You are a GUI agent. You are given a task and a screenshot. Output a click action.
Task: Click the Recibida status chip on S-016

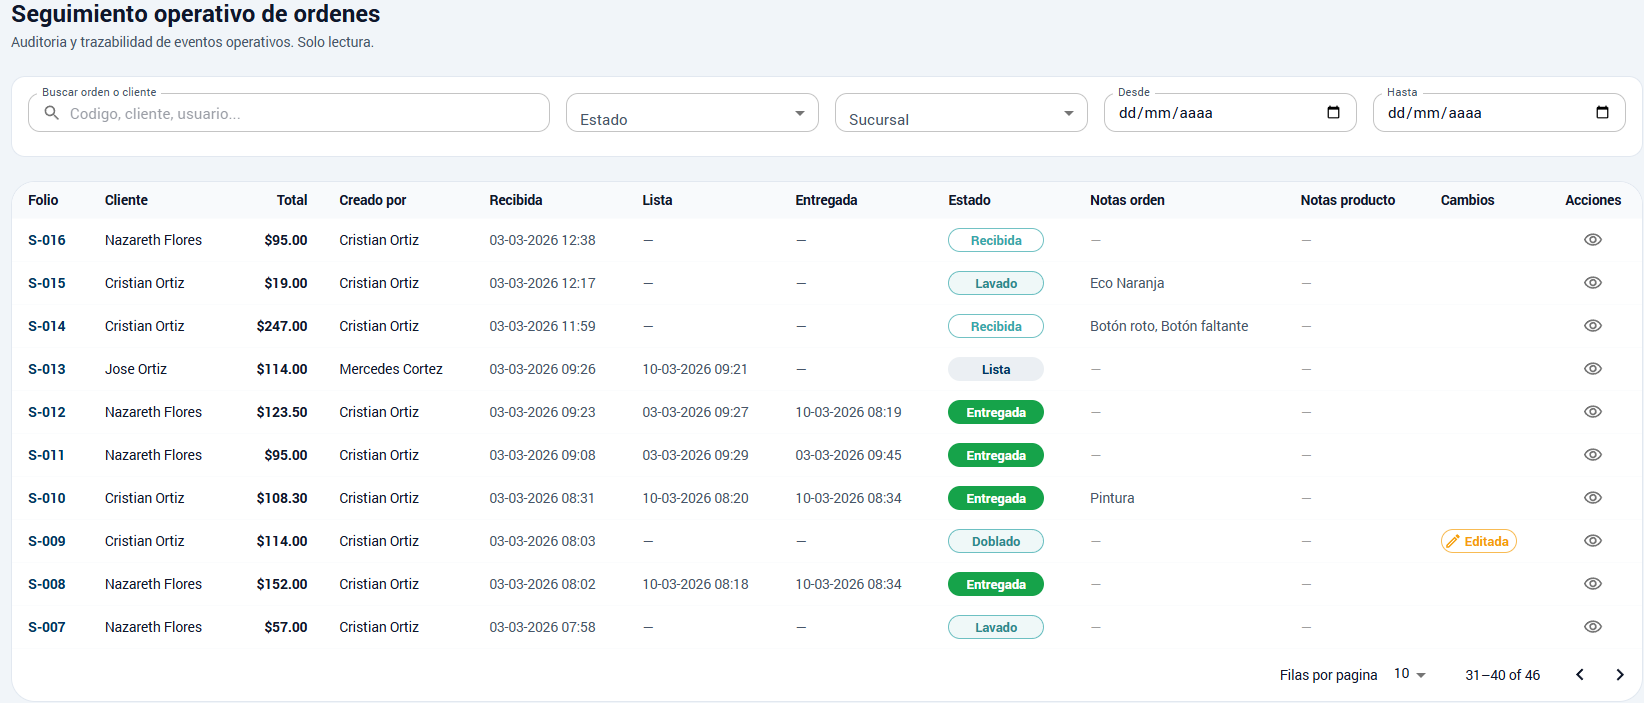point(996,240)
